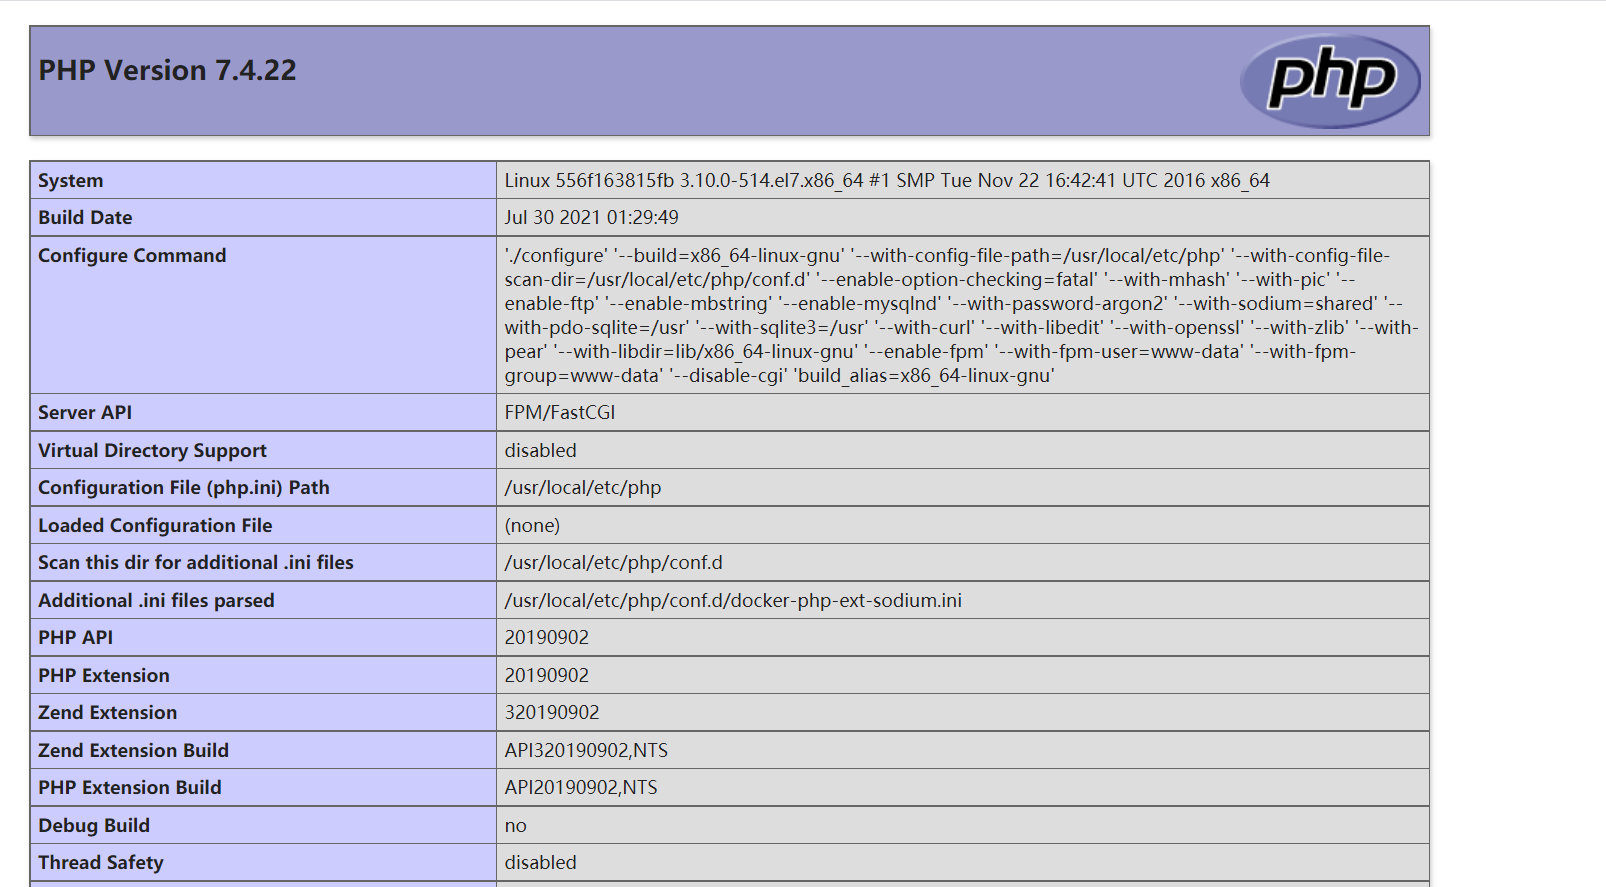Click the Loaded Configuration File label
Viewport: 1606px width, 887px height.
point(155,525)
